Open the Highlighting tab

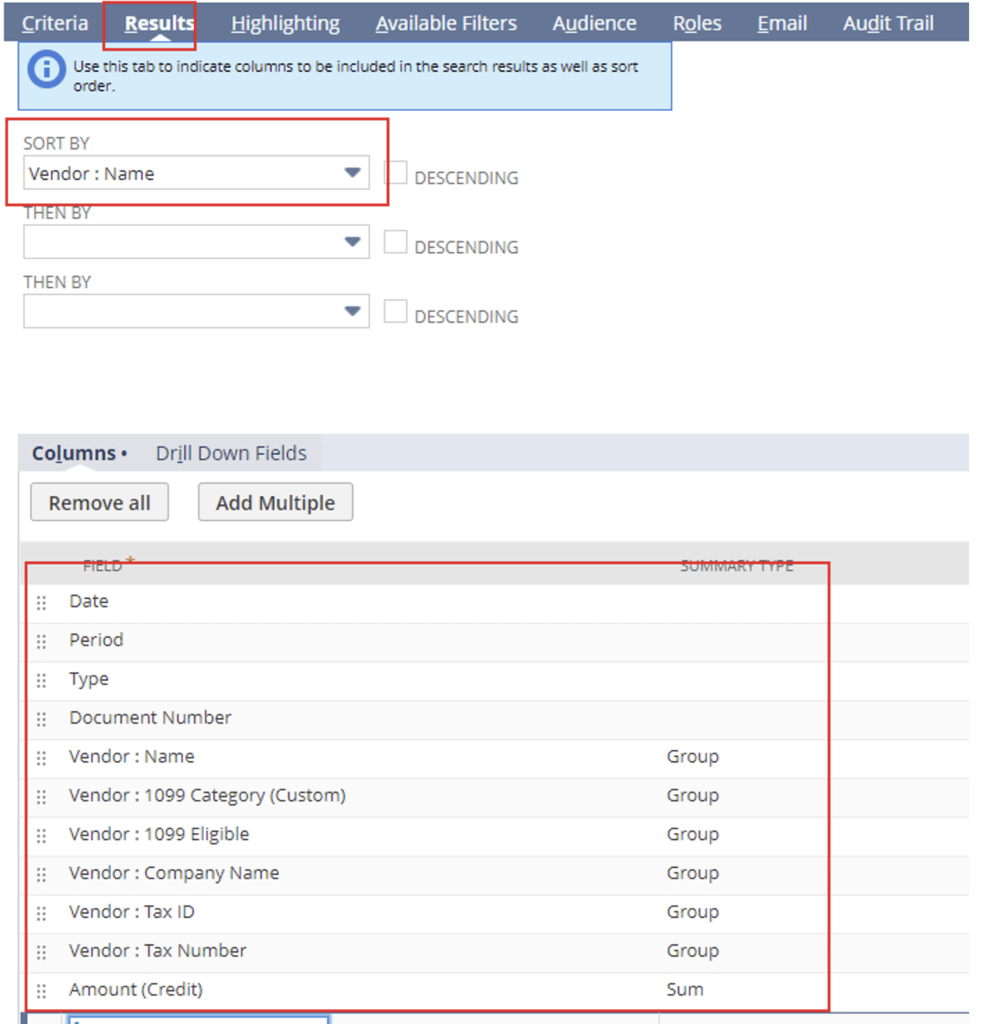(x=285, y=23)
